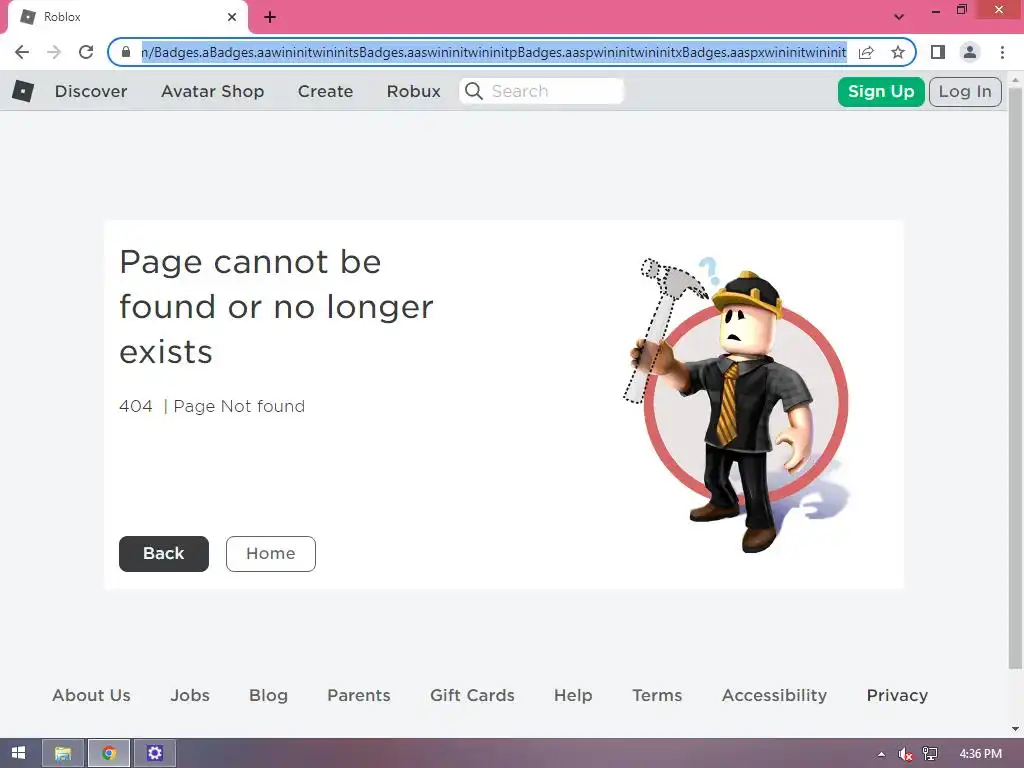Open the Blog footer link
Image resolution: width=1024 pixels, height=768 pixels.
268,696
